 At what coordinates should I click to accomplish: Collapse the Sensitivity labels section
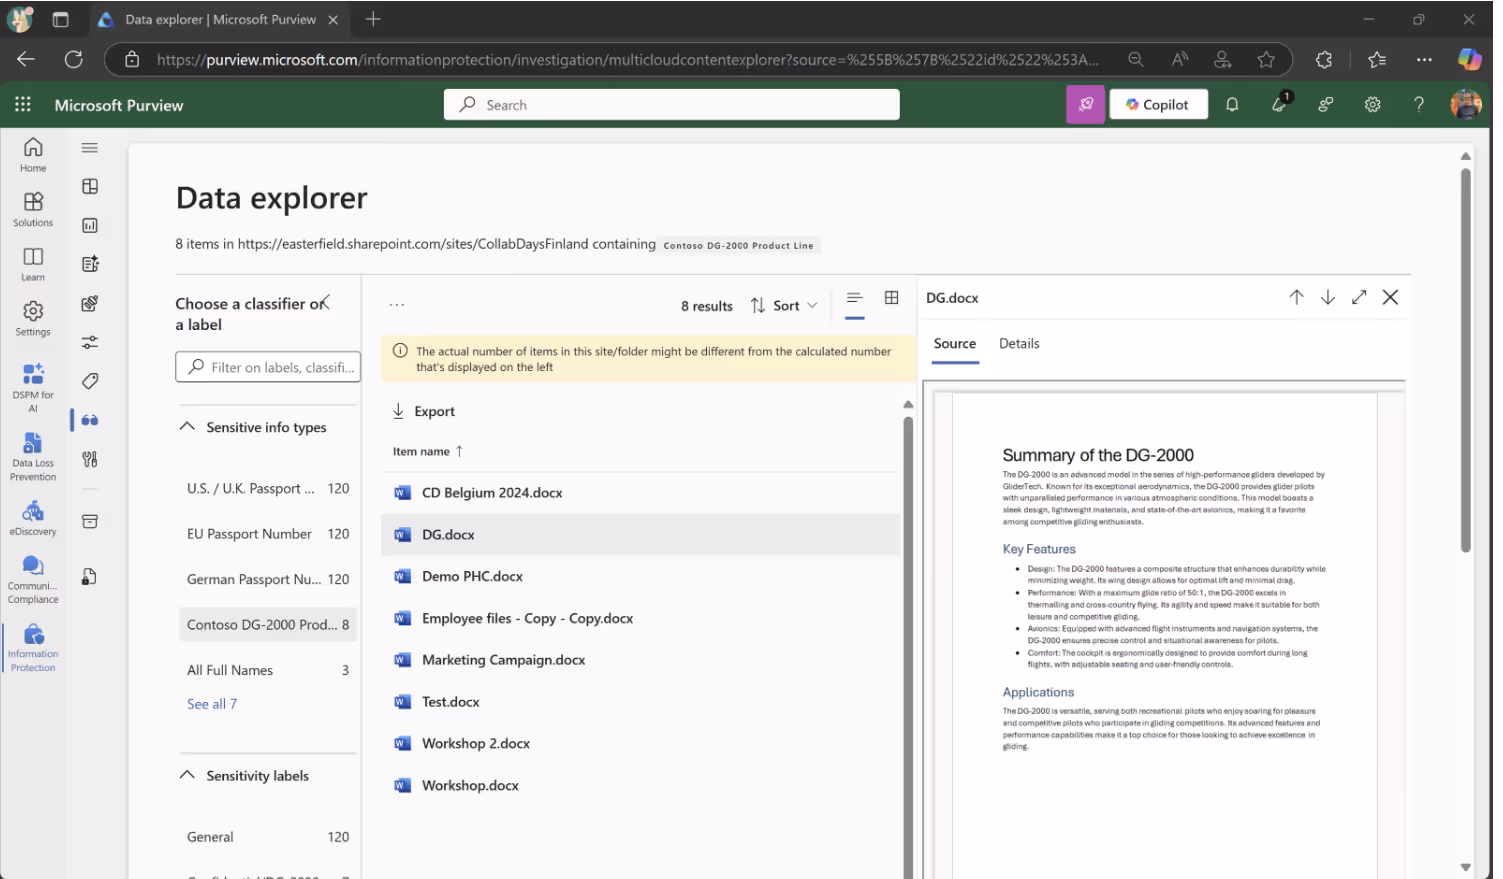click(187, 775)
